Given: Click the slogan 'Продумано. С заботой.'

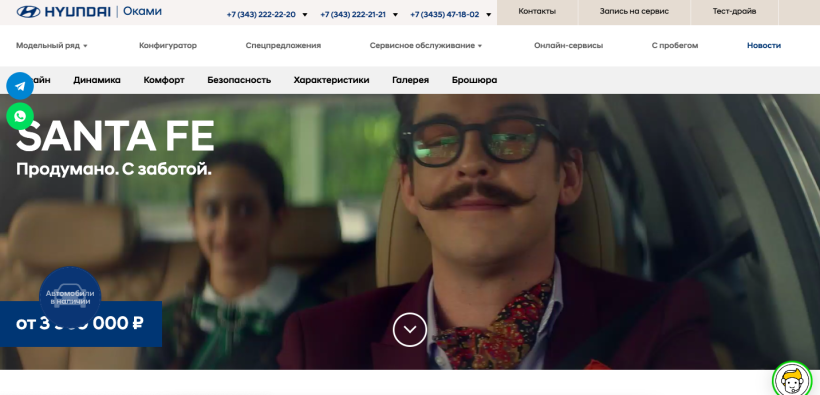Looking at the screenshot, I should pos(114,170).
